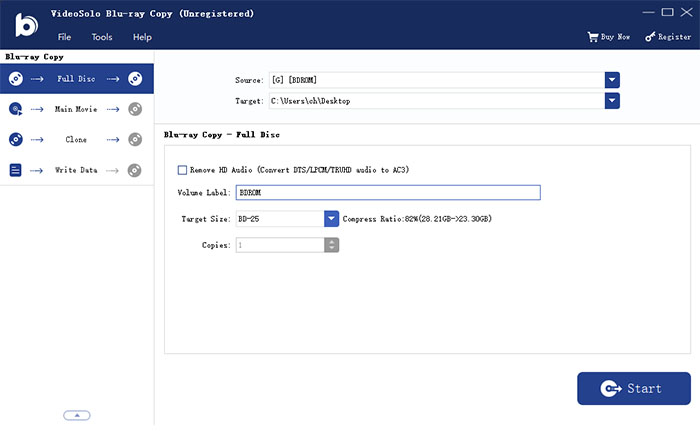The width and height of the screenshot is (700, 432).
Task: Enable Remove HD Audio checkbox
Action: coord(182,170)
